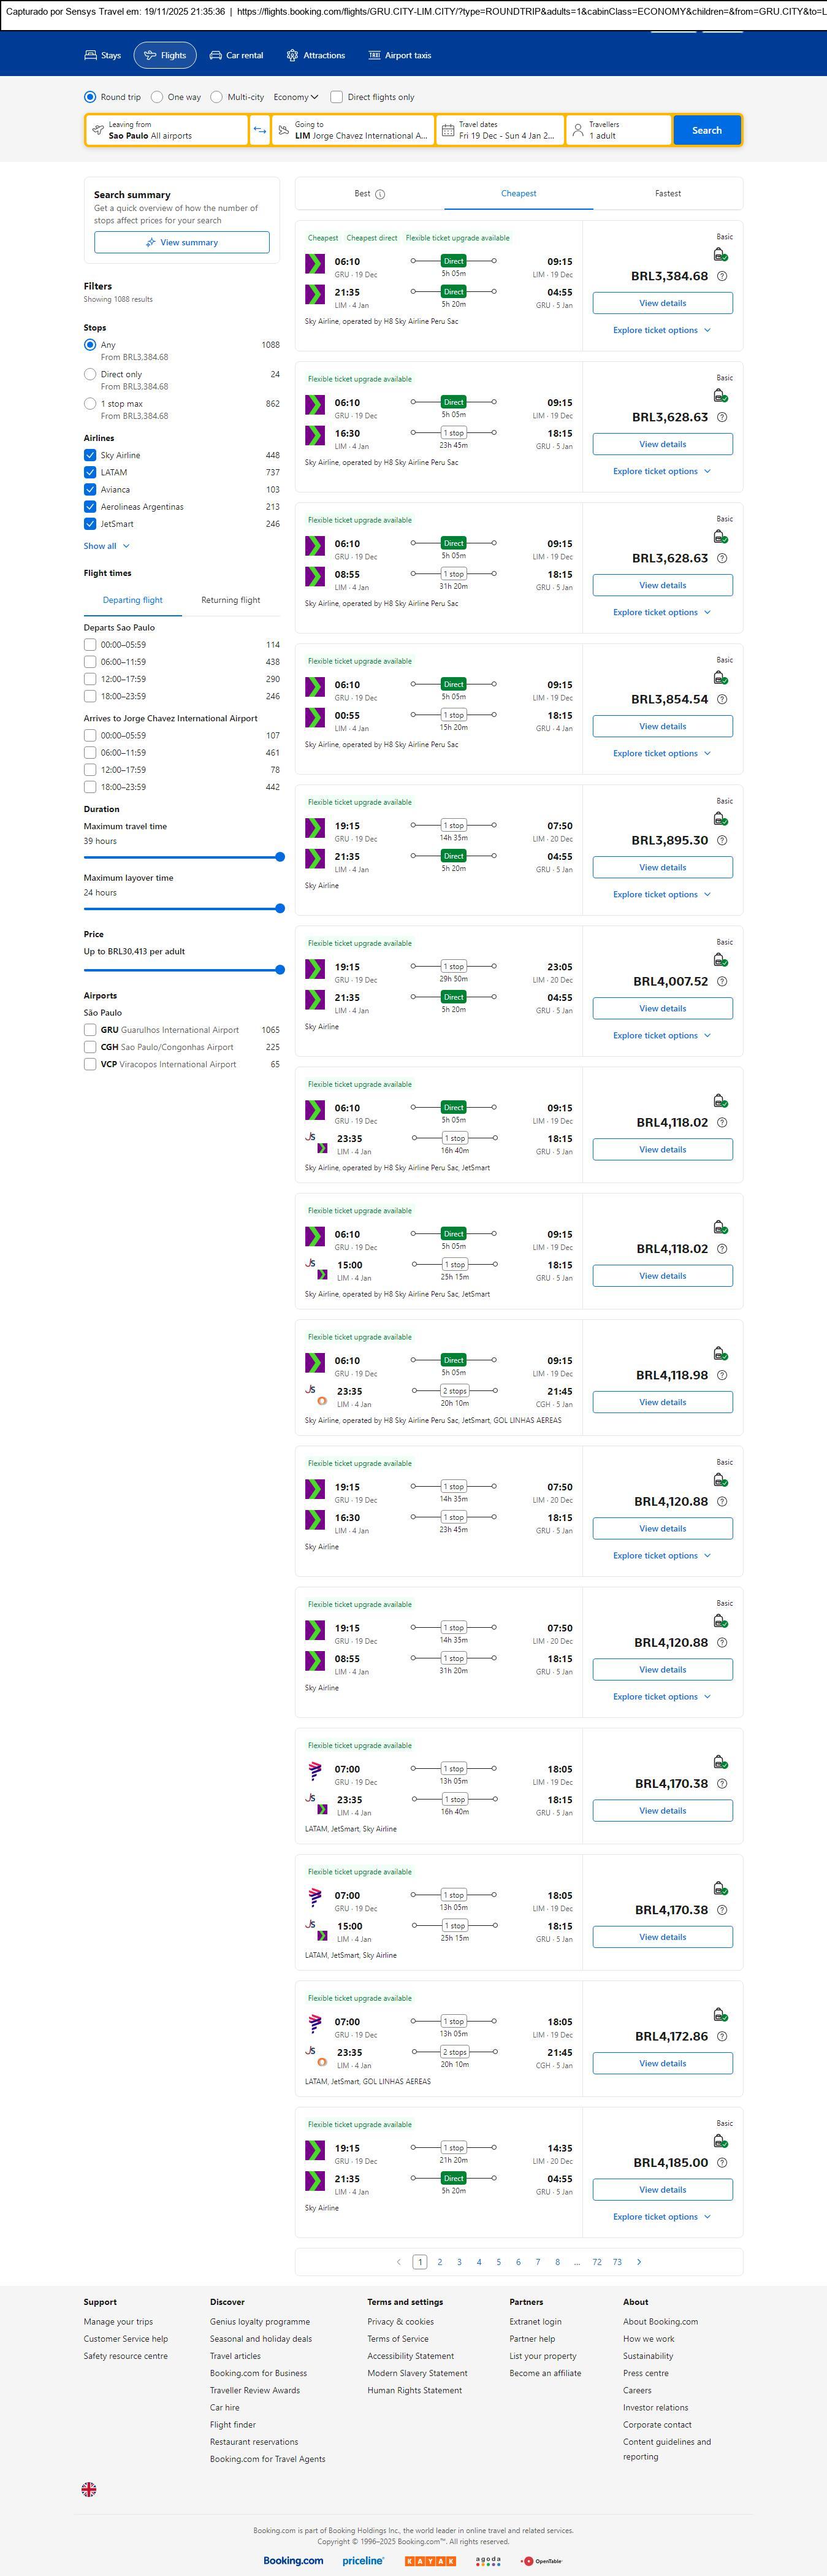This screenshot has height=2576, width=827.
Task: Enable the Direct flights only checkbox
Action: [x=337, y=97]
